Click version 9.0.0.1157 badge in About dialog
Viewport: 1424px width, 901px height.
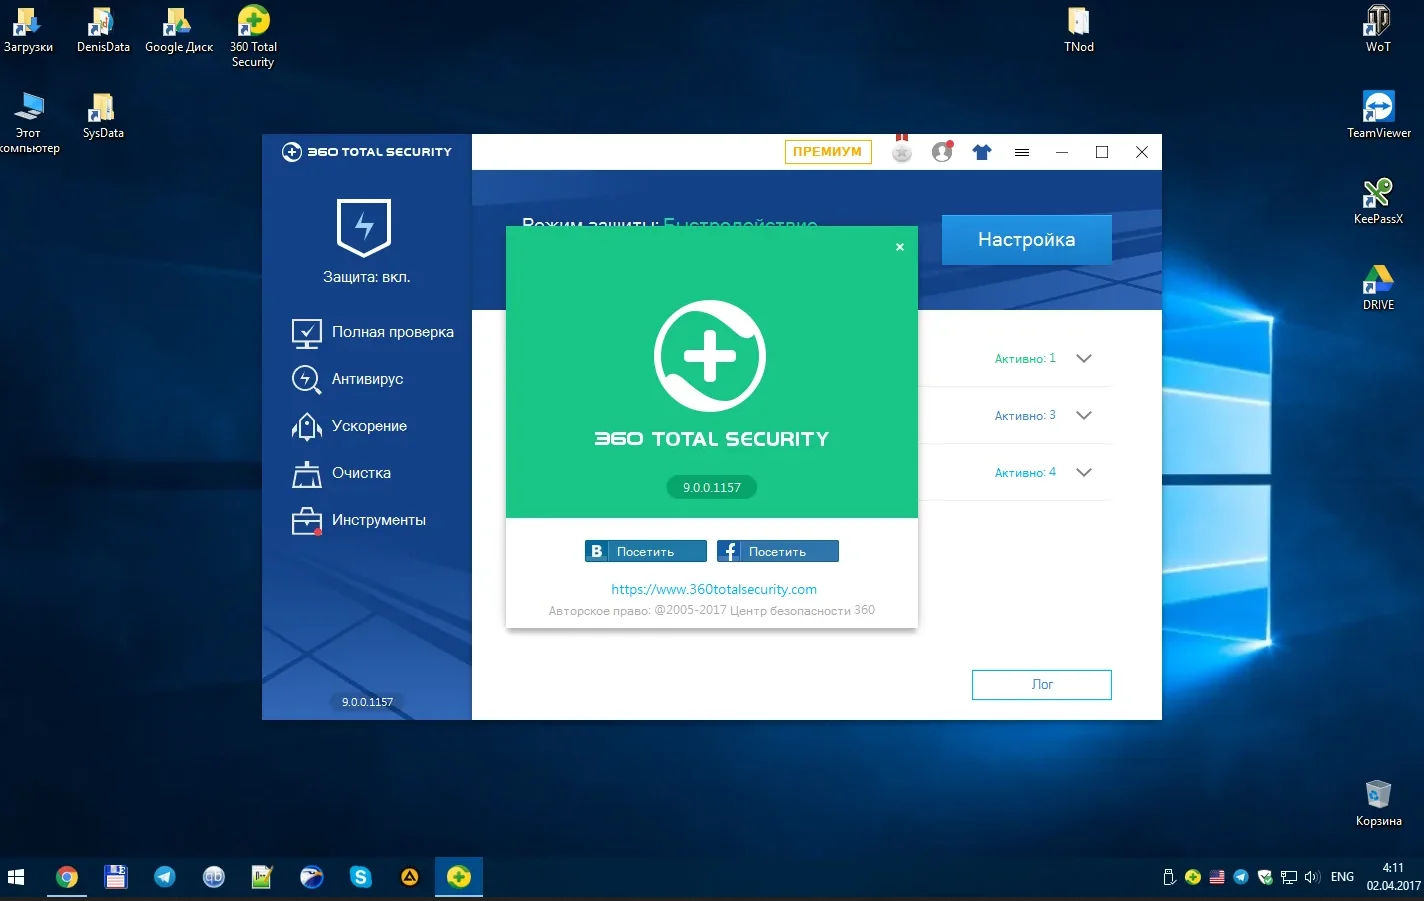712,488
